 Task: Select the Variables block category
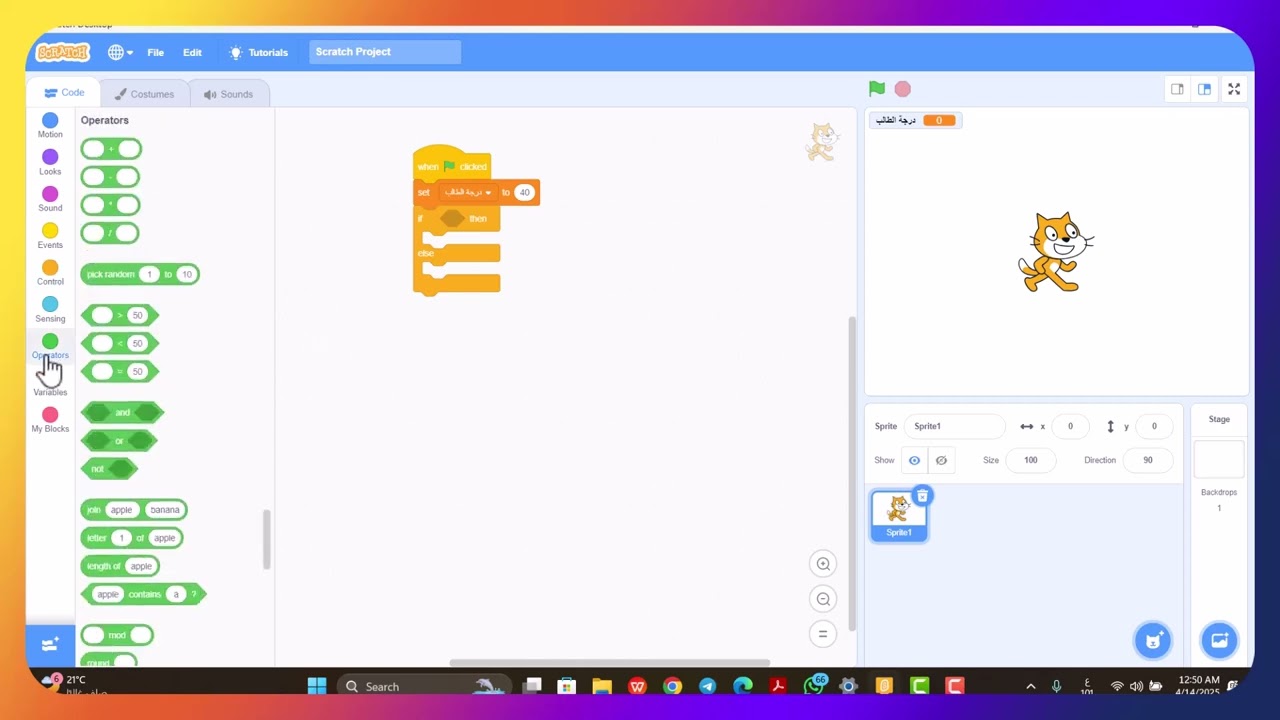coord(50,391)
